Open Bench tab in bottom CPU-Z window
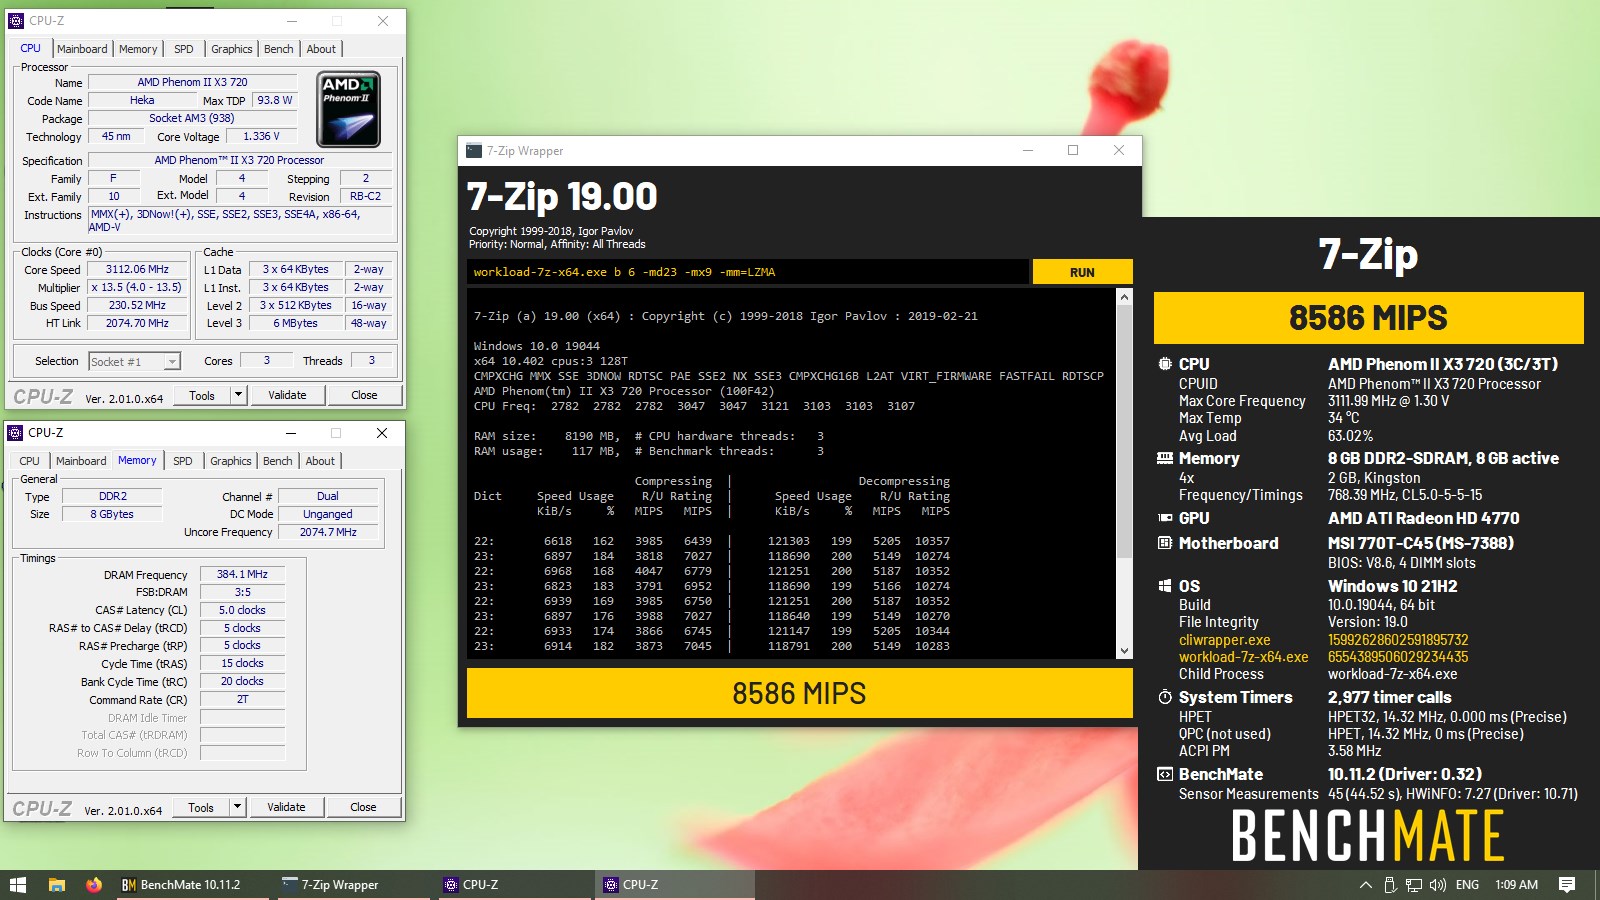Image resolution: width=1600 pixels, height=900 pixels. pyautogui.click(x=278, y=461)
